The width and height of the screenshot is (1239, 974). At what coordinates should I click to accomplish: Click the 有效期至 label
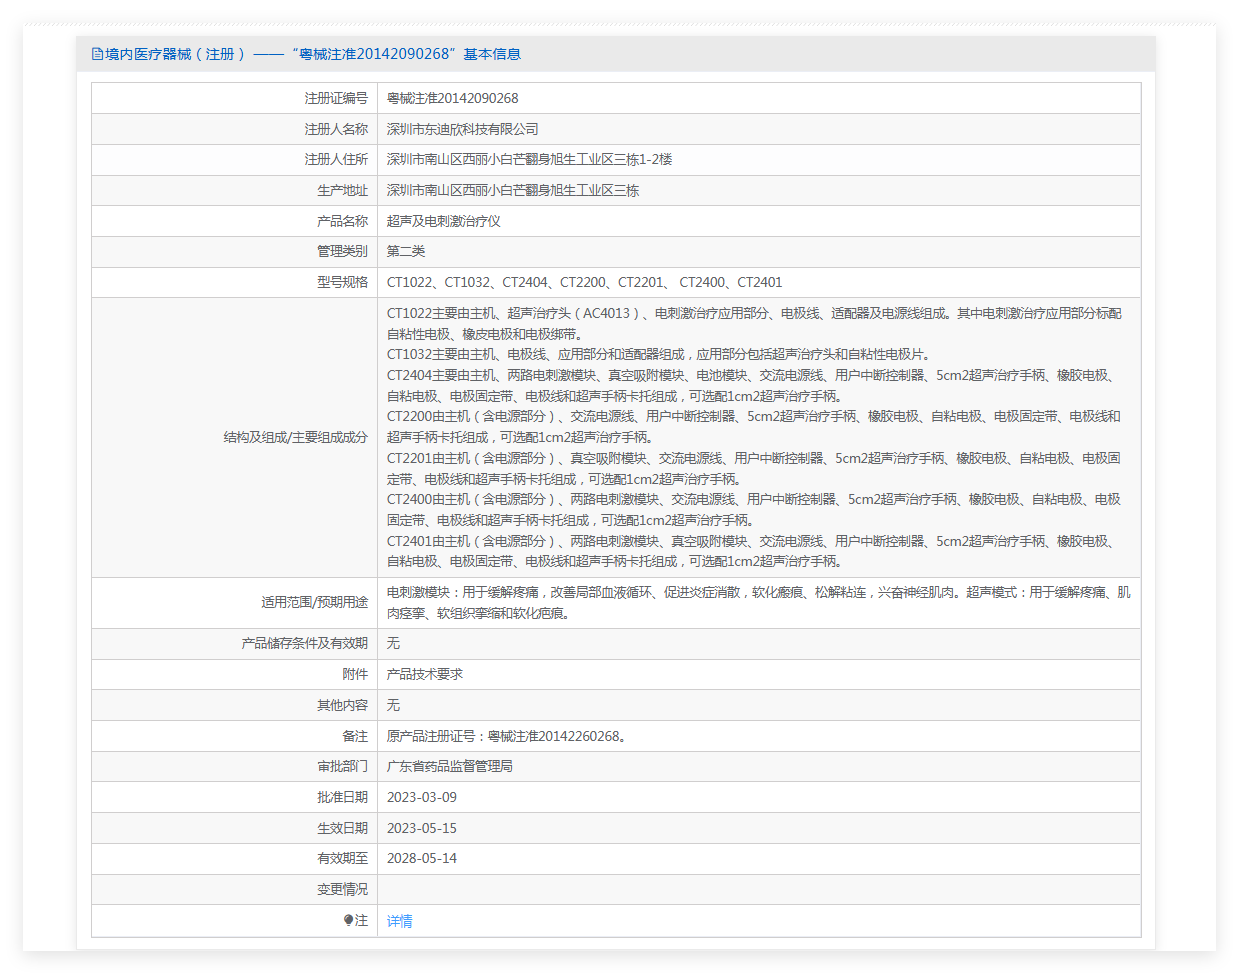click(342, 858)
